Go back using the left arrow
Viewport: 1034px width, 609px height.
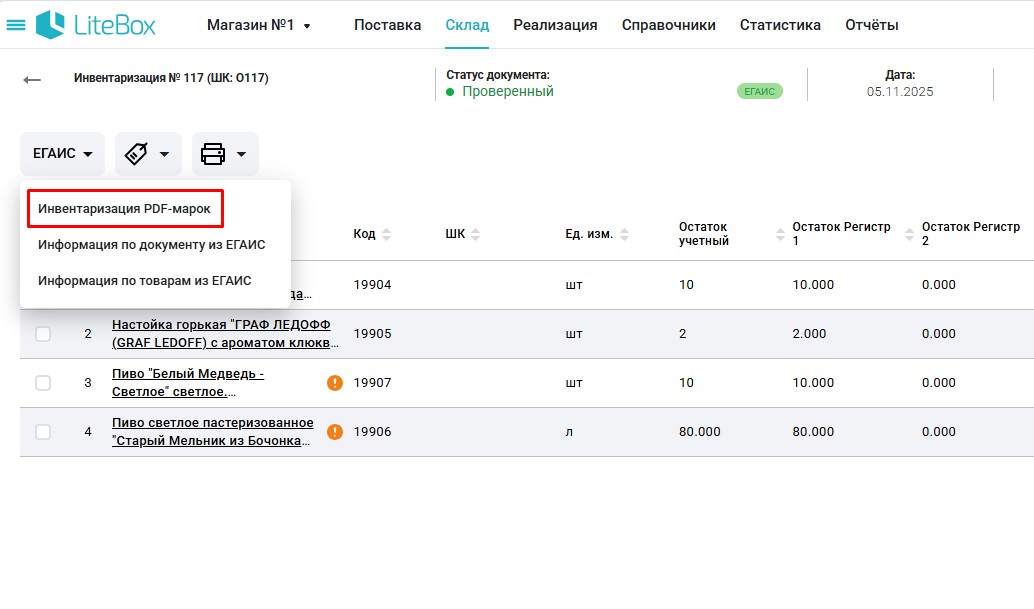point(32,80)
